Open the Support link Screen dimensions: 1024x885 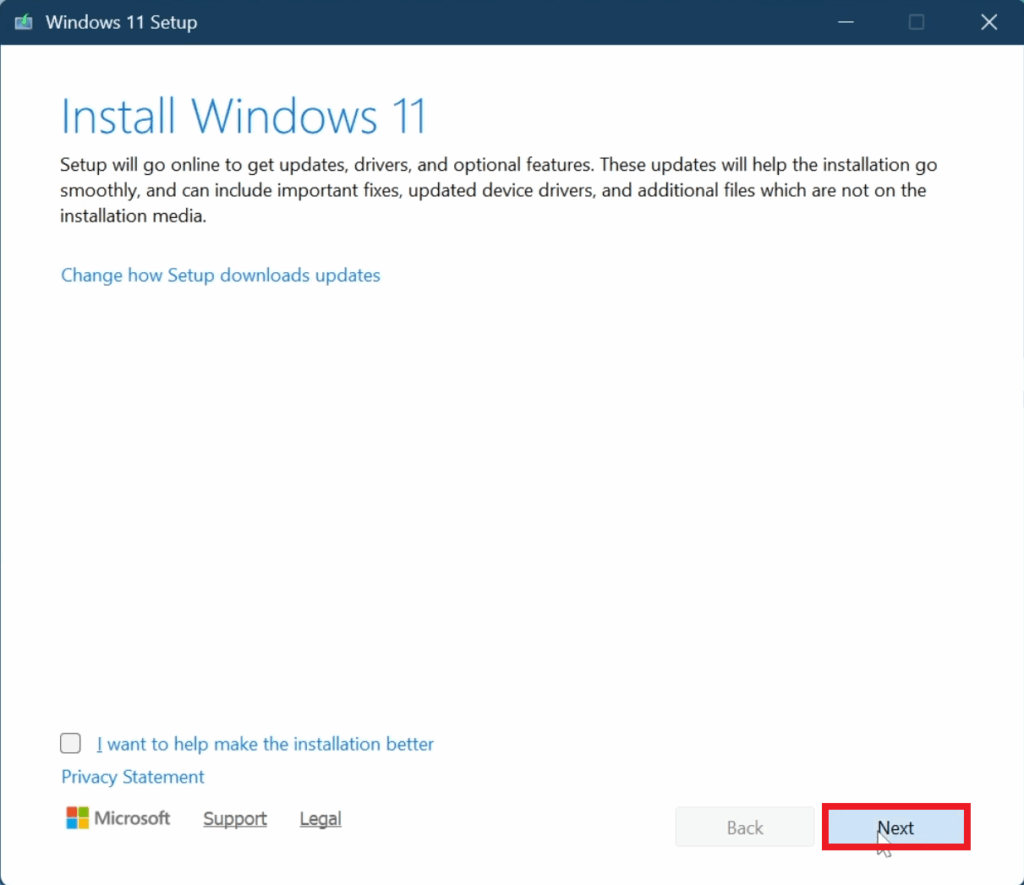point(235,819)
